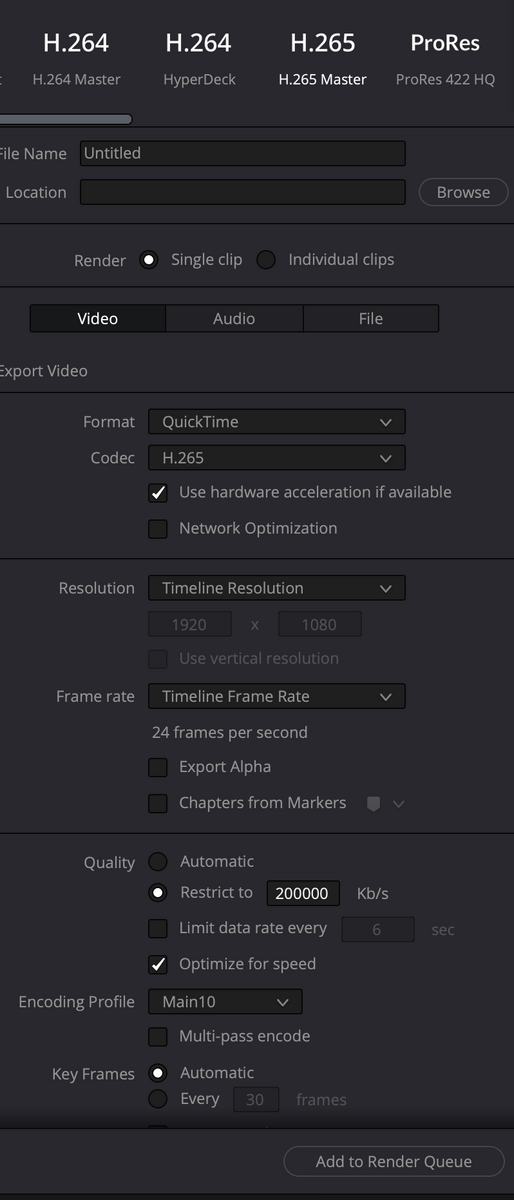This screenshot has height=1200, width=514.
Task: Choose Automatic quality radio button
Action: (x=158, y=862)
